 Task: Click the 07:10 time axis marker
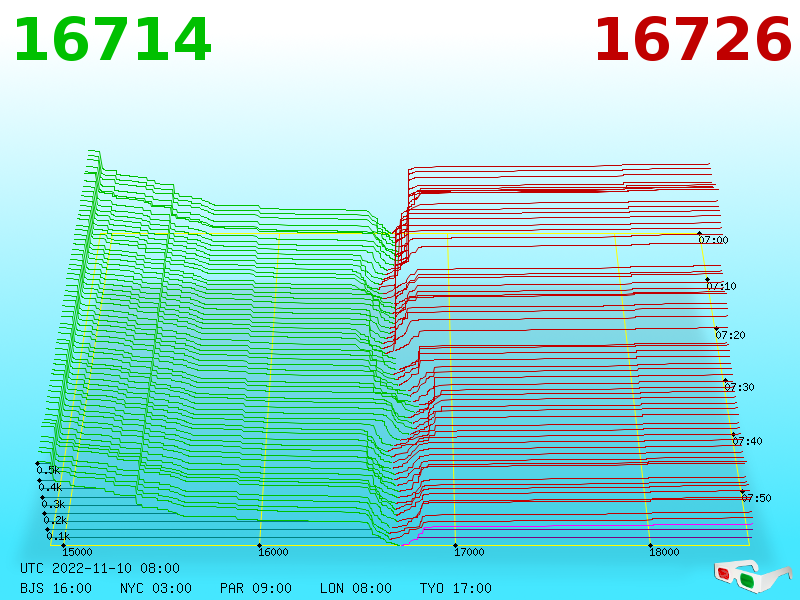coord(721,286)
